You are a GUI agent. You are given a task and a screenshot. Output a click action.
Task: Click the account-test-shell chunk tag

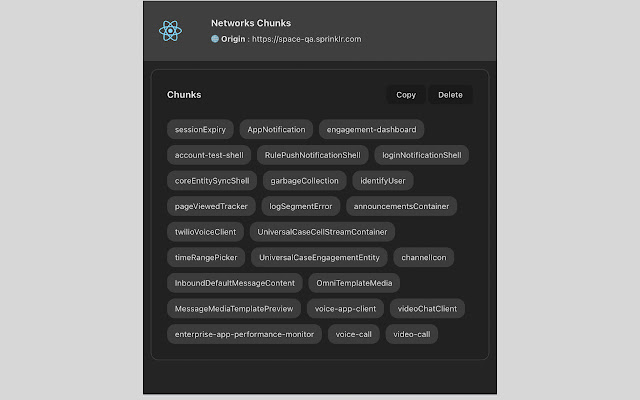point(208,155)
